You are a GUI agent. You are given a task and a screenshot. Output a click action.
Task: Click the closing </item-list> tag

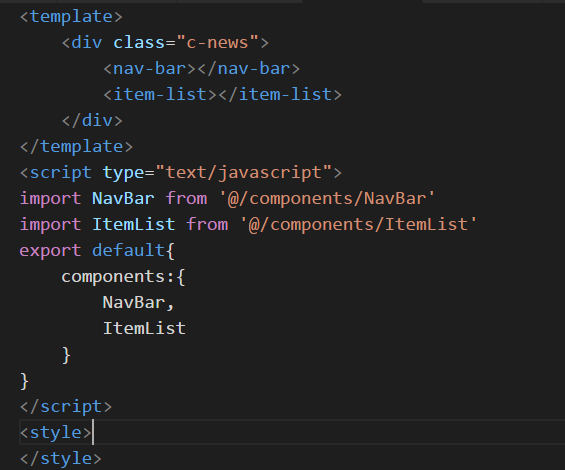280,95
